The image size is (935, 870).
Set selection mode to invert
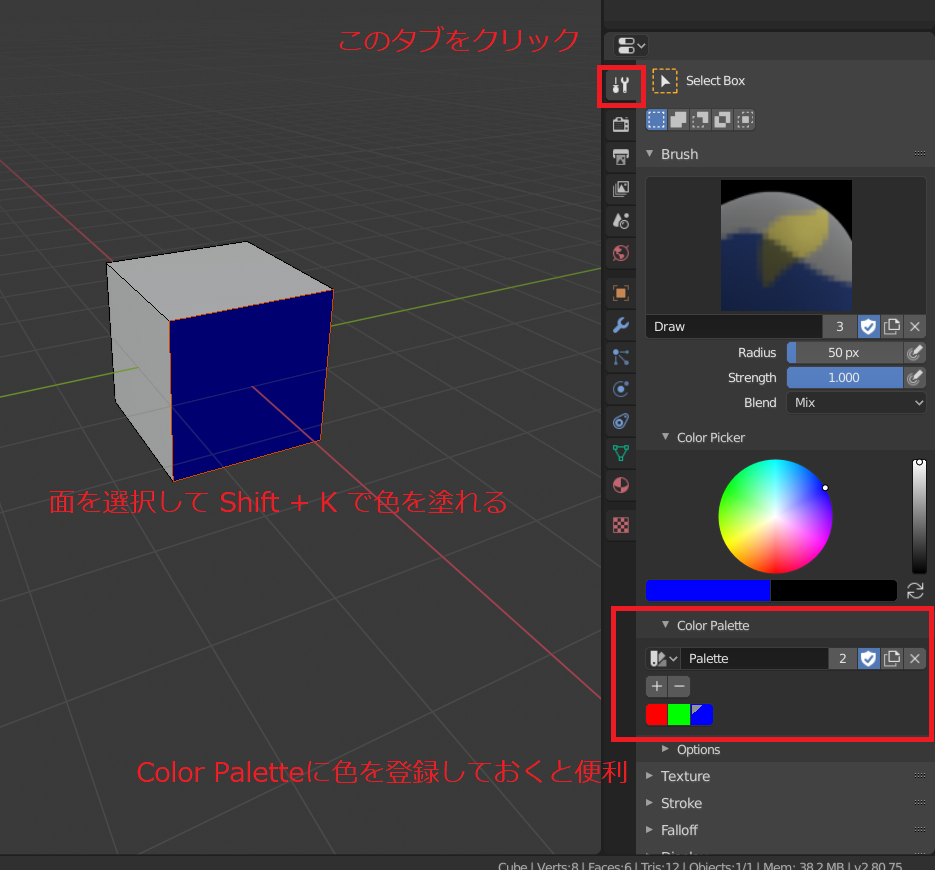tap(723, 120)
